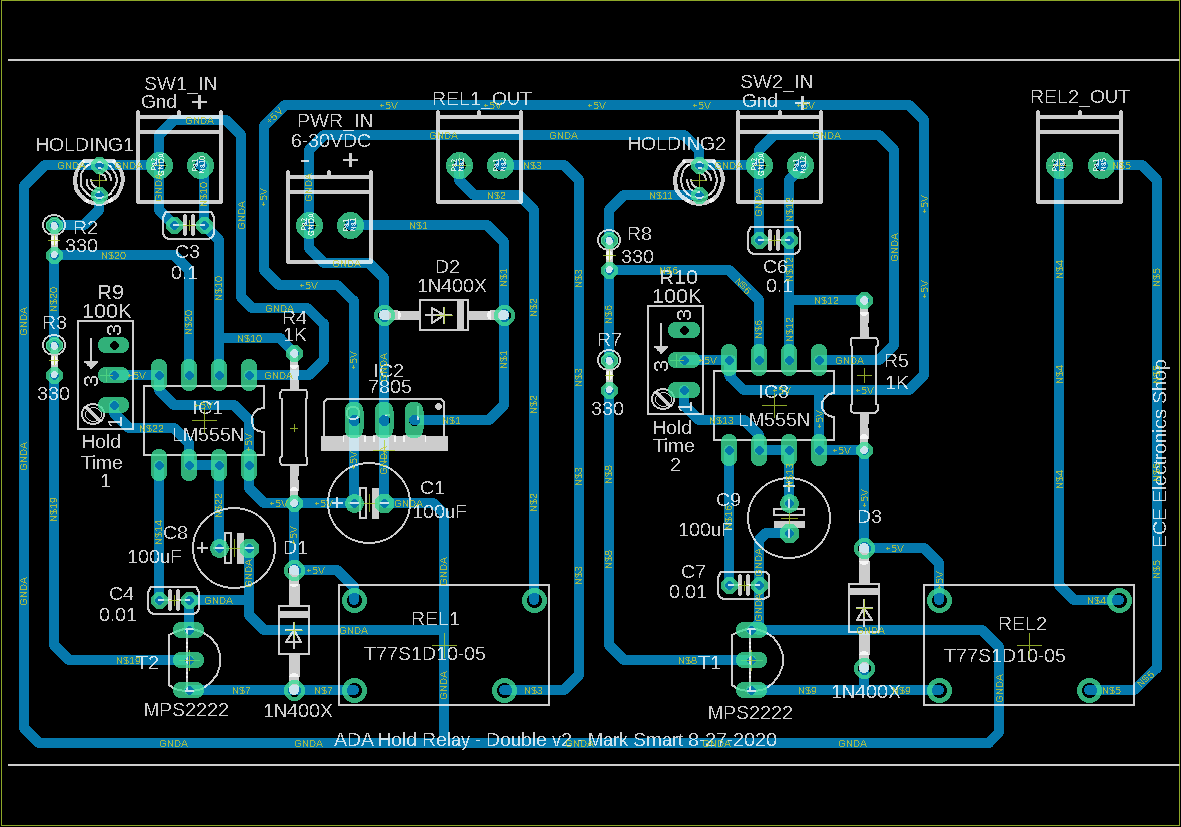This screenshot has width=1181, height=827.
Task: Click the REL1 T77S1D10-05 relay outline
Action: tap(443, 645)
